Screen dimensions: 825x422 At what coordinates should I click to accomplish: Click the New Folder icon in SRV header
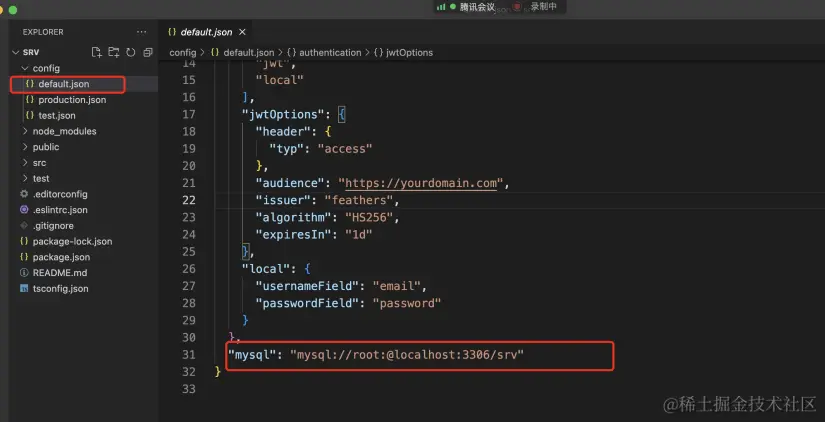pyautogui.click(x=114, y=52)
